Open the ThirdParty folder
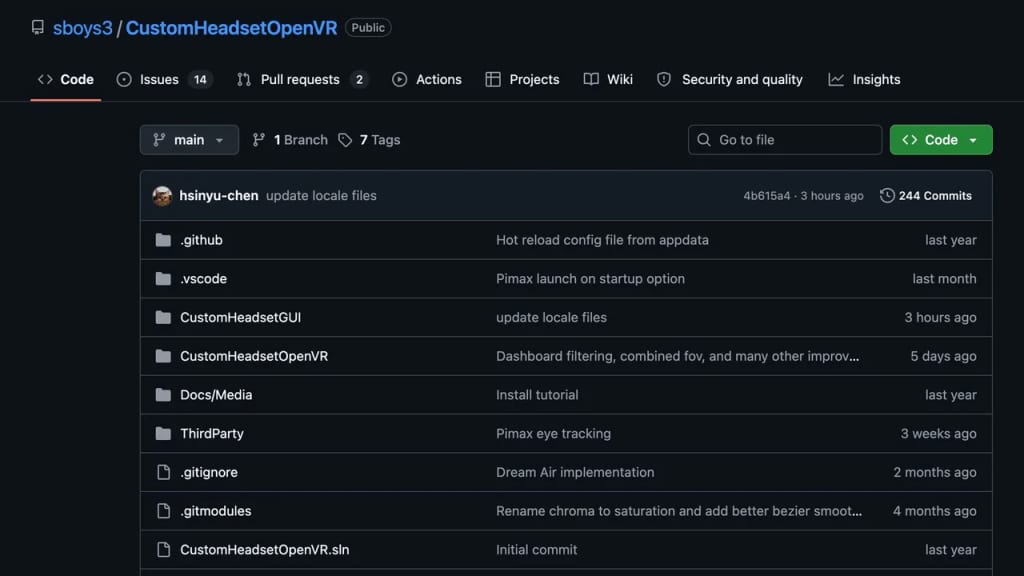Screen dimensions: 1024x576 click(x=212, y=434)
